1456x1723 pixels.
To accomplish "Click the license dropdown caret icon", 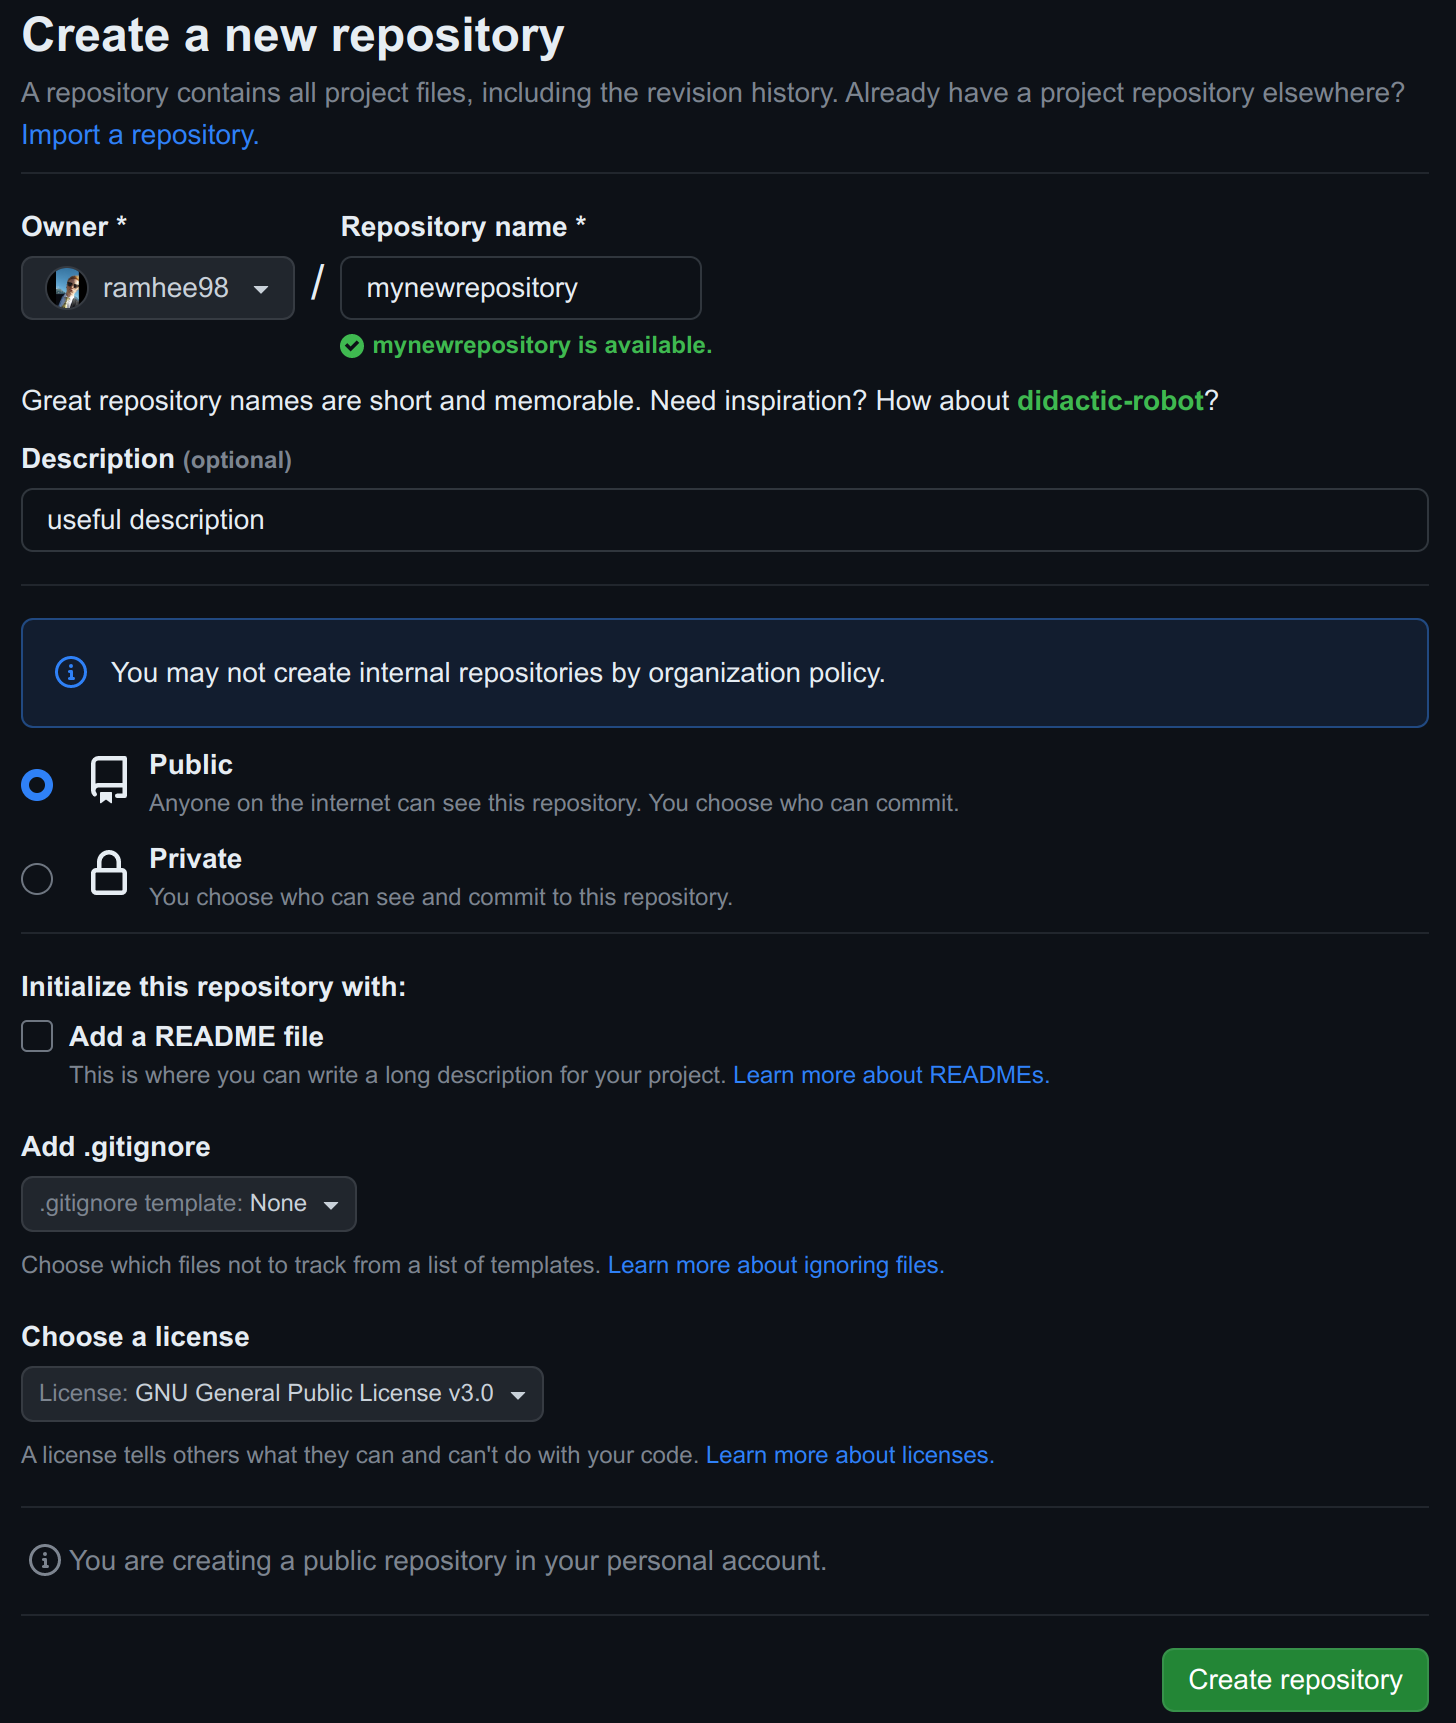I will [x=519, y=1393].
